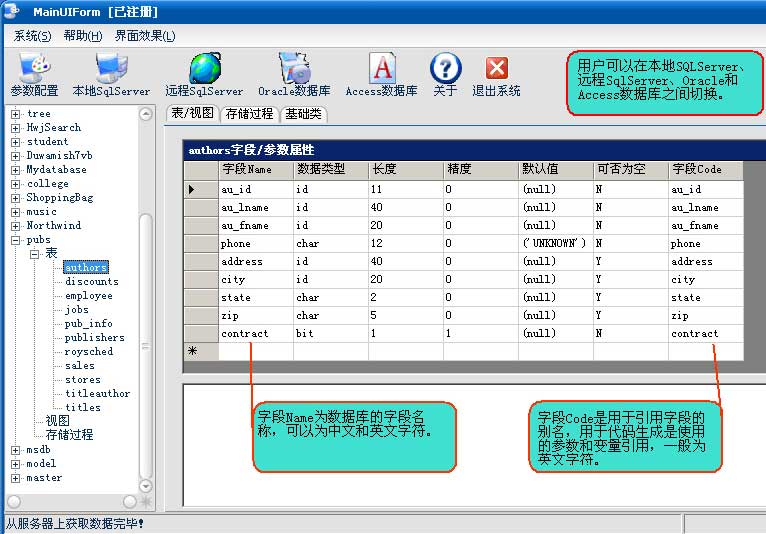Click the 字段Name column header
Screen dimensions: 766x534
point(255,170)
